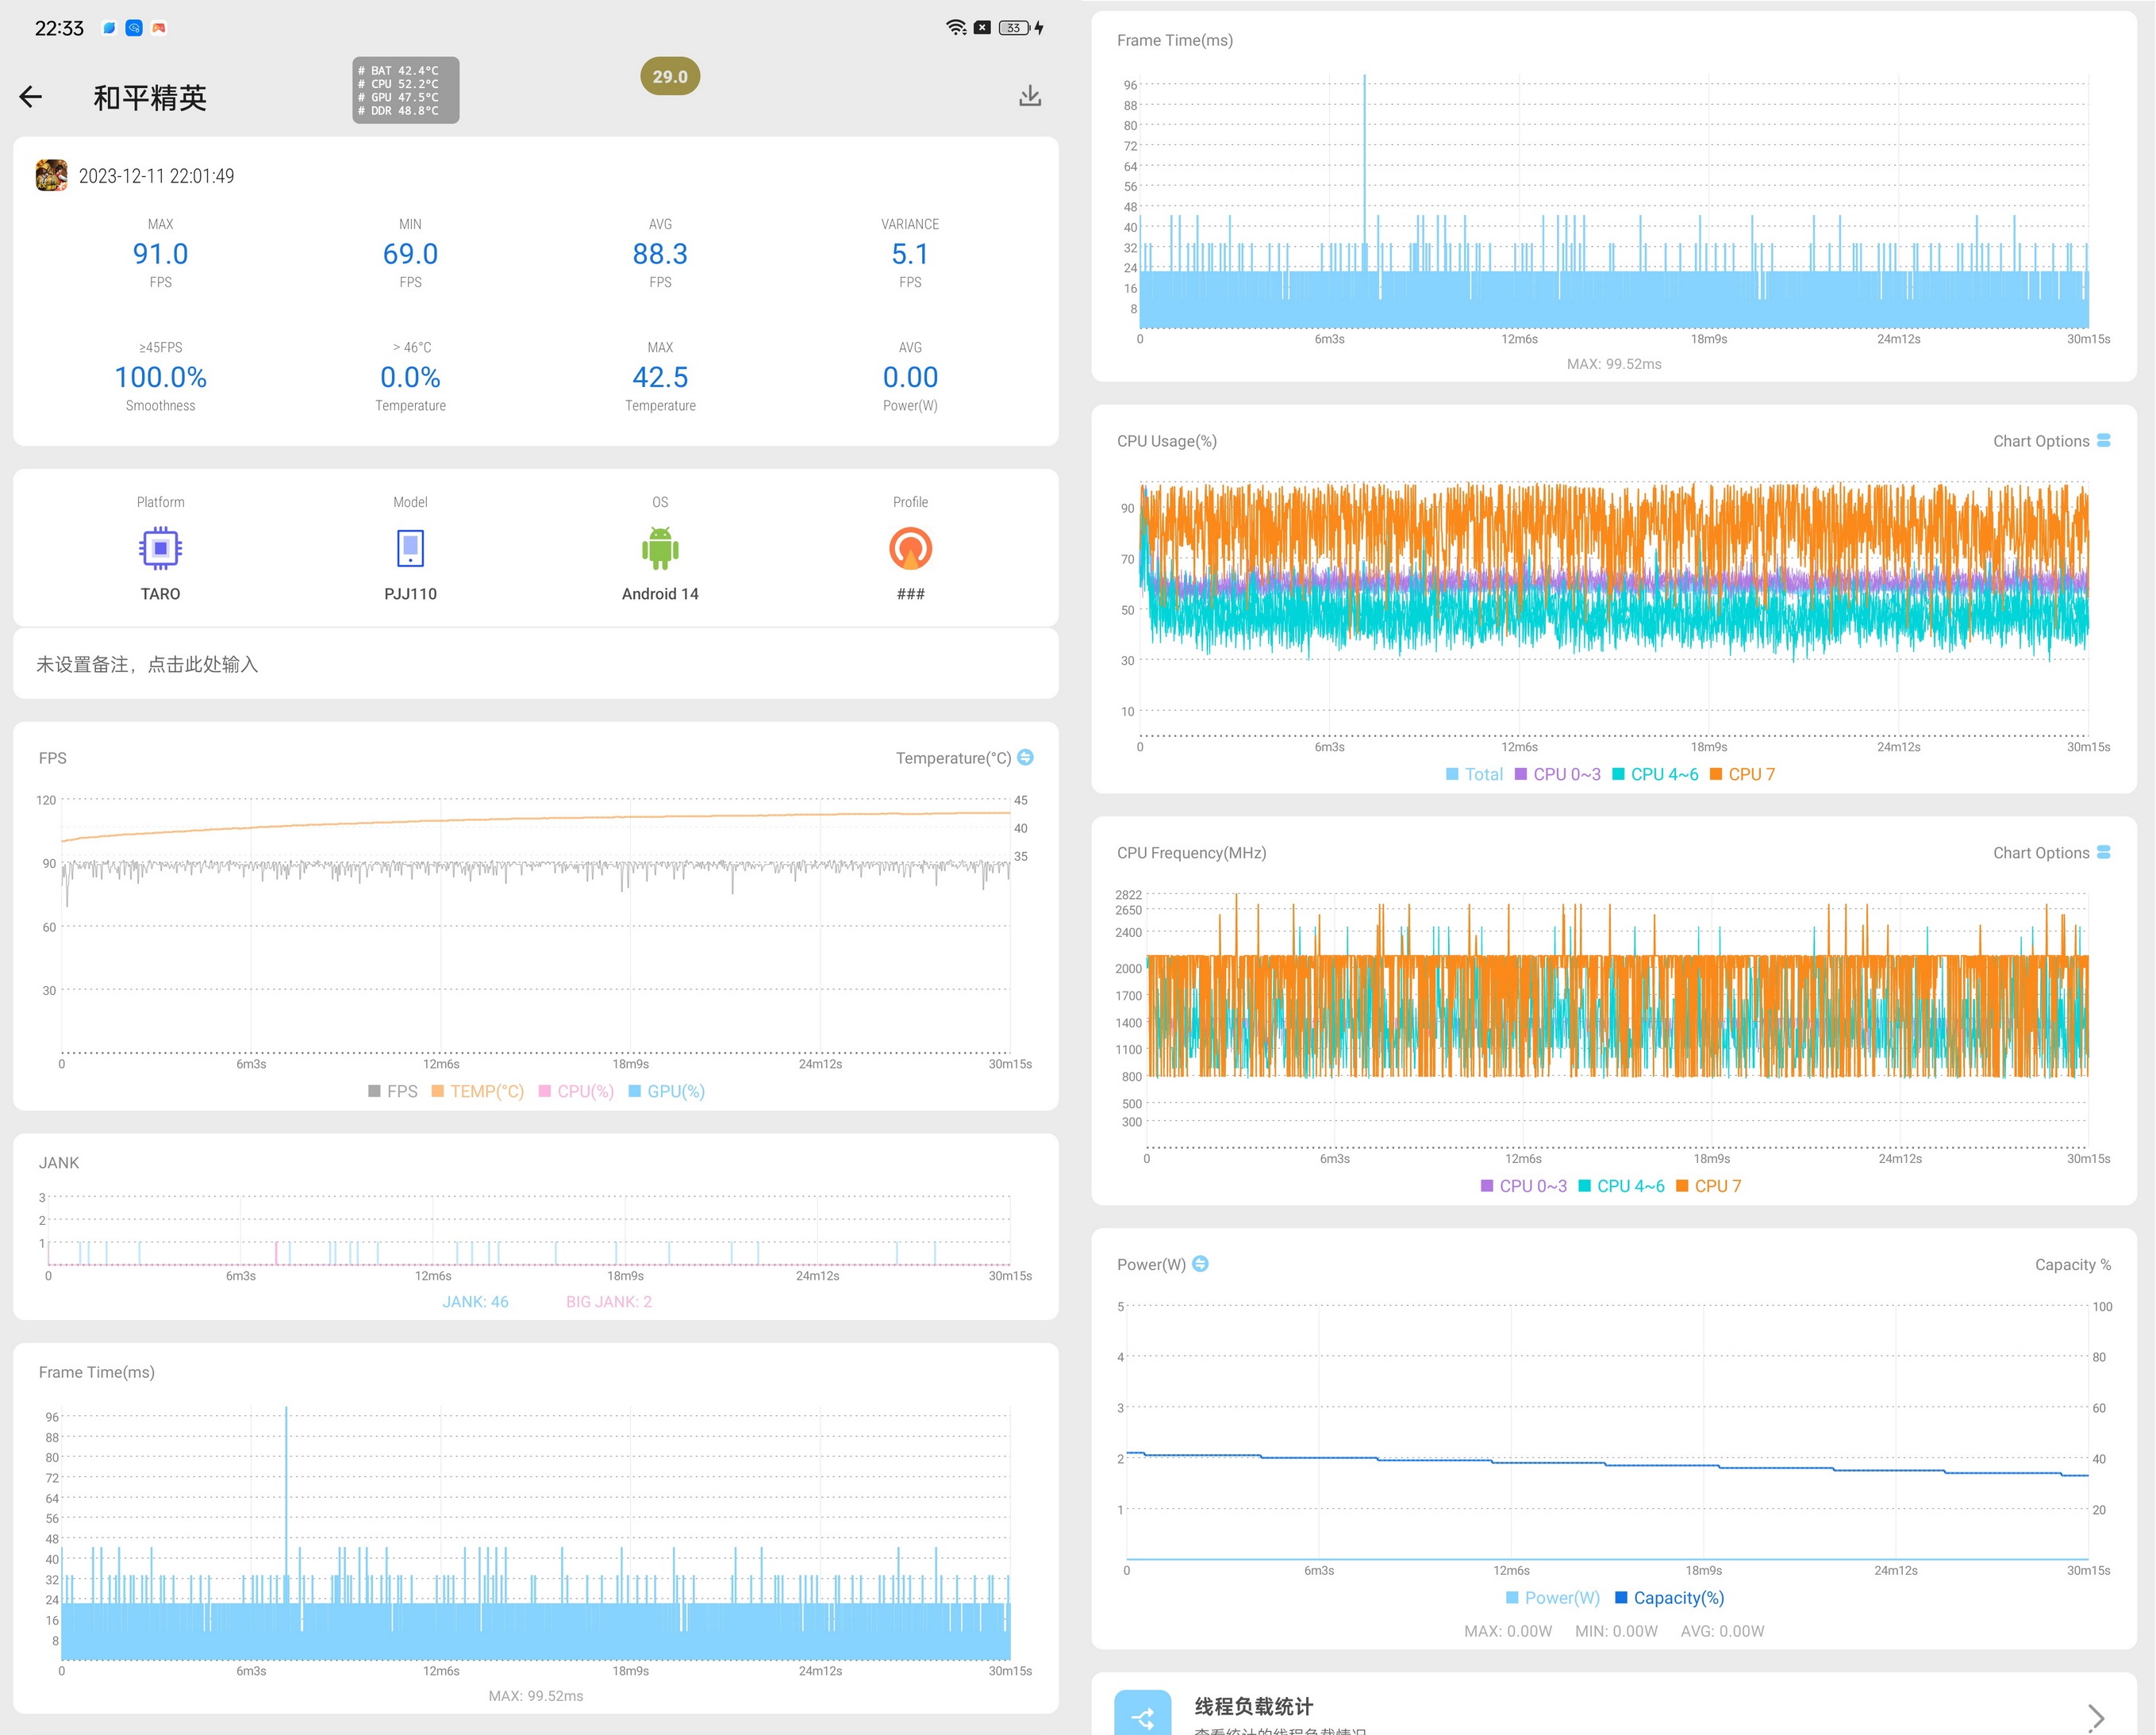The height and width of the screenshot is (1735, 2156).
Task: Tap the BIG JANK: 2 label
Action: pyautogui.click(x=609, y=1301)
